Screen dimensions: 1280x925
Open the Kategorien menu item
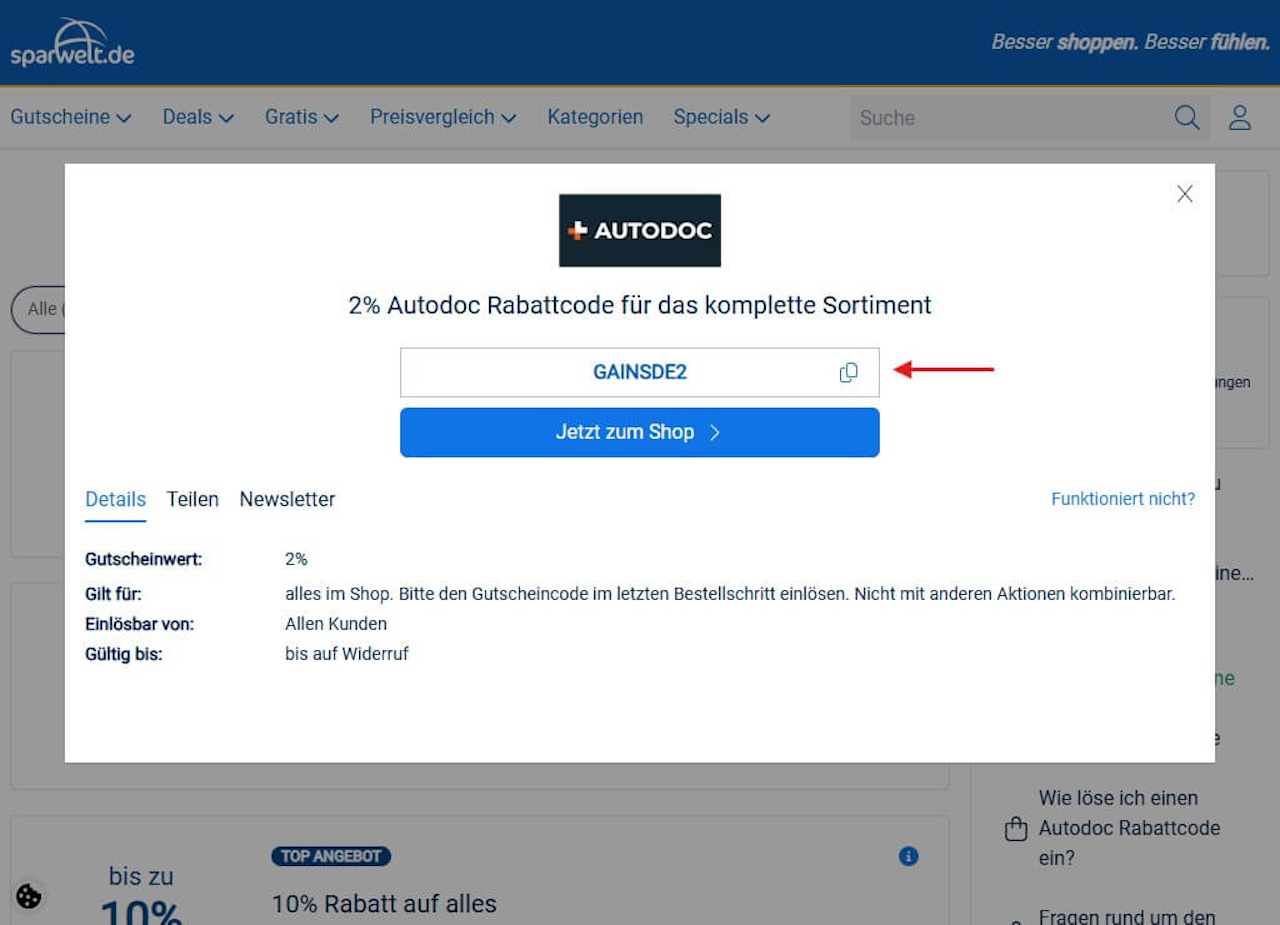click(x=595, y=117)
